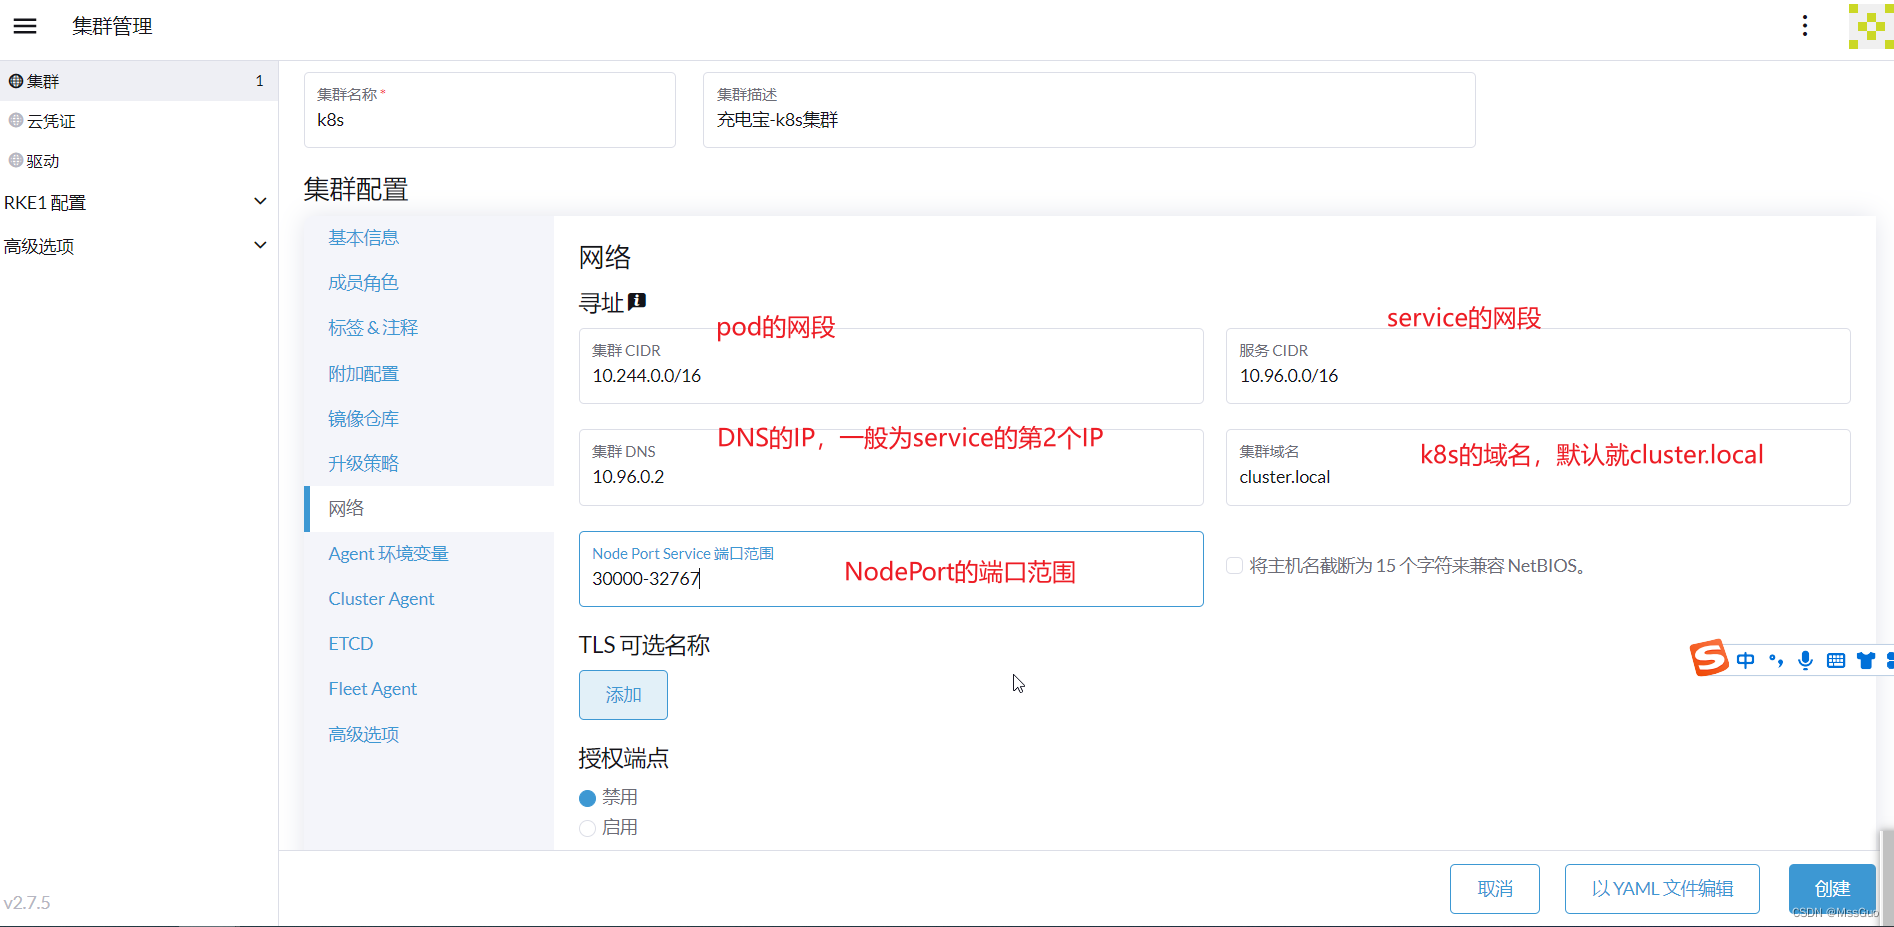The image size is (1894, 927).
Task: Open the 基本信息 config tab
Action: pos(429,238)
